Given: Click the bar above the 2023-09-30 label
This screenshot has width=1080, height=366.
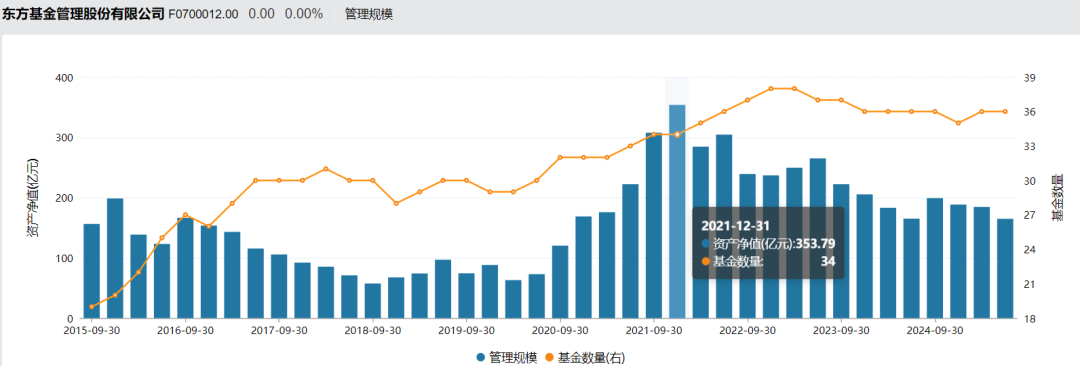Looking at the screenshot, I should pos(841,251).
